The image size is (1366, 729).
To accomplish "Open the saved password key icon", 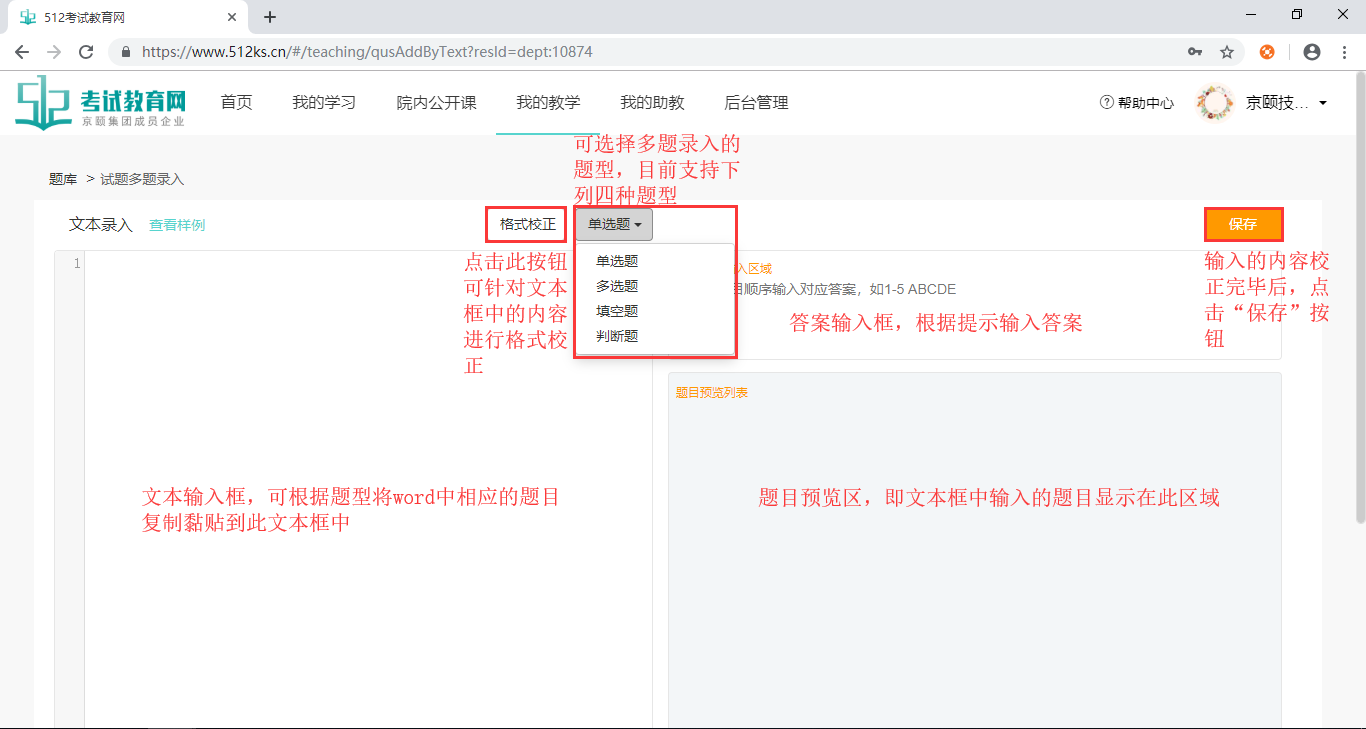I will tap(1195, 52).
